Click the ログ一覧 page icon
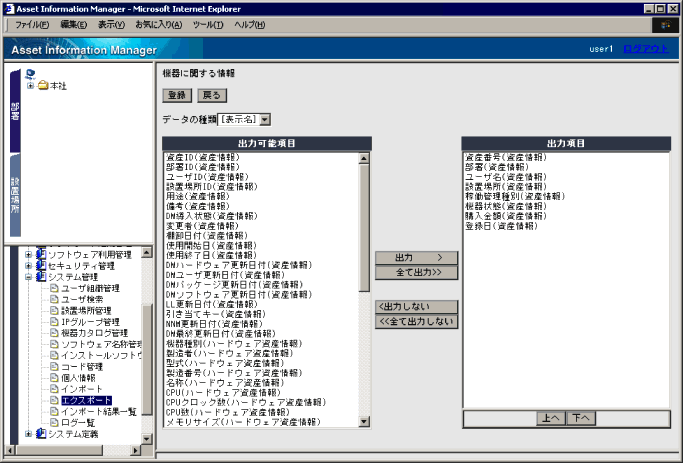Viewport: 683px width, 463px height. (x=54, y=422)
